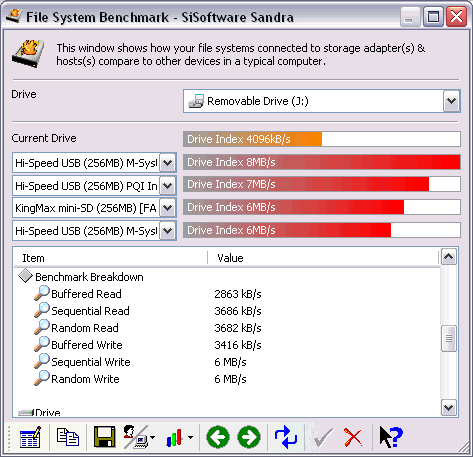Screen dimensions: 473x457
Task: Click the magnifier icon beside Sequential Read
Action: (42, 310)
